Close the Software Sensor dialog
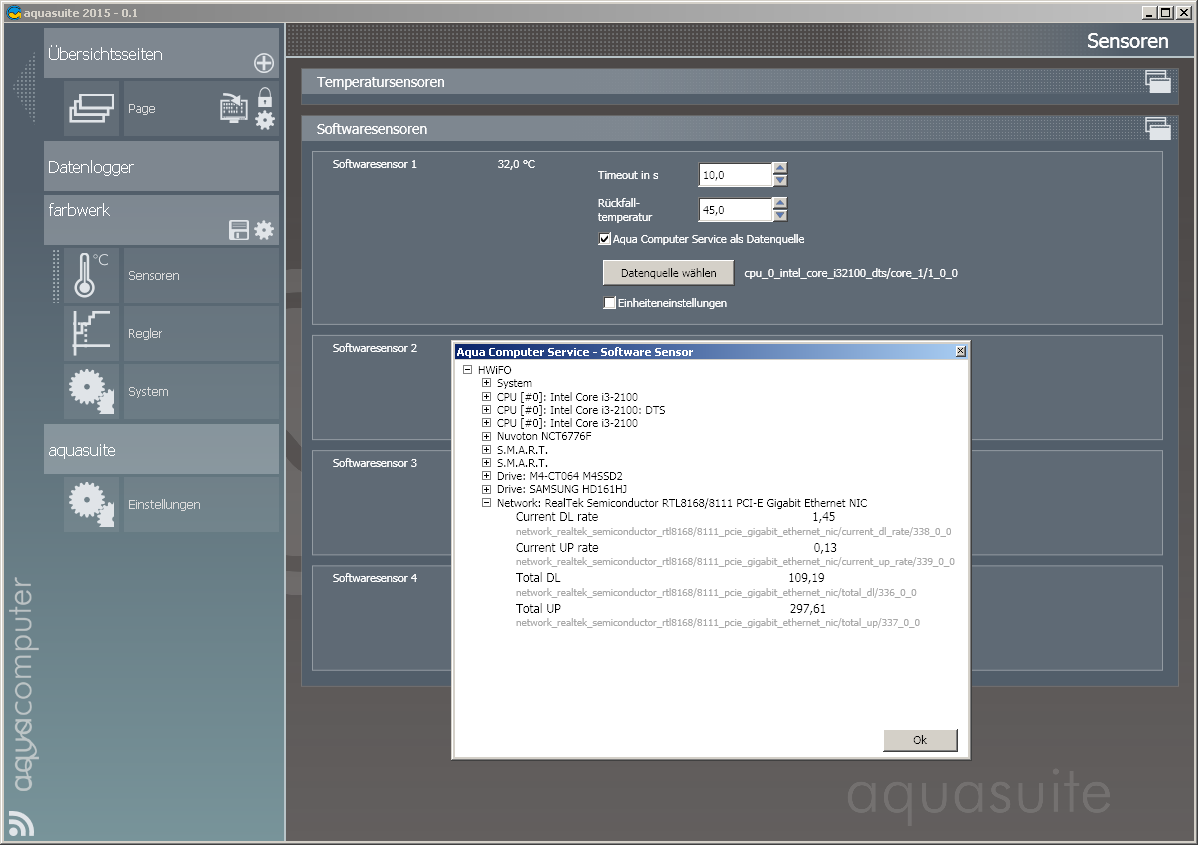 [960, 351]
